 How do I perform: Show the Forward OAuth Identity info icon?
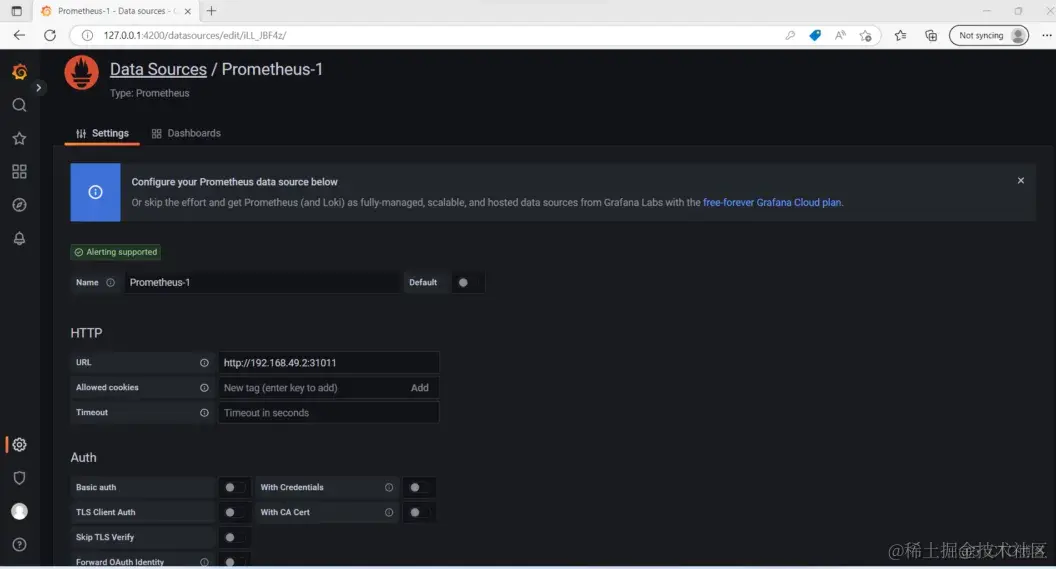point(204,562)
